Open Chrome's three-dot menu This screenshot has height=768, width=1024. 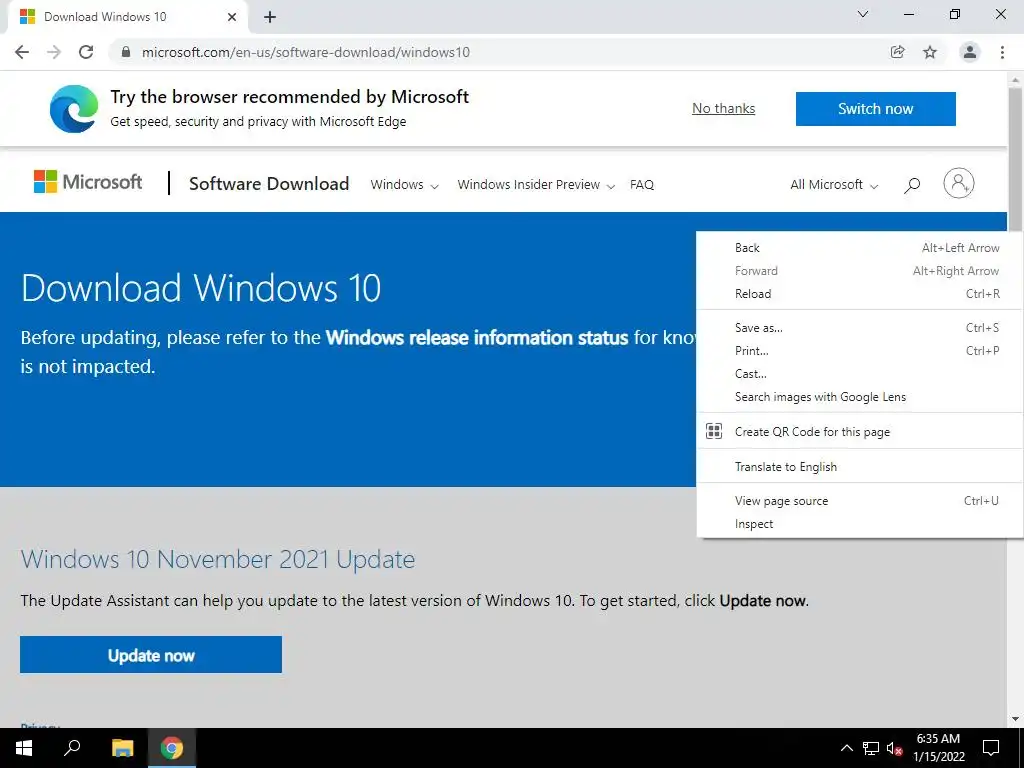pos(1002,52)
